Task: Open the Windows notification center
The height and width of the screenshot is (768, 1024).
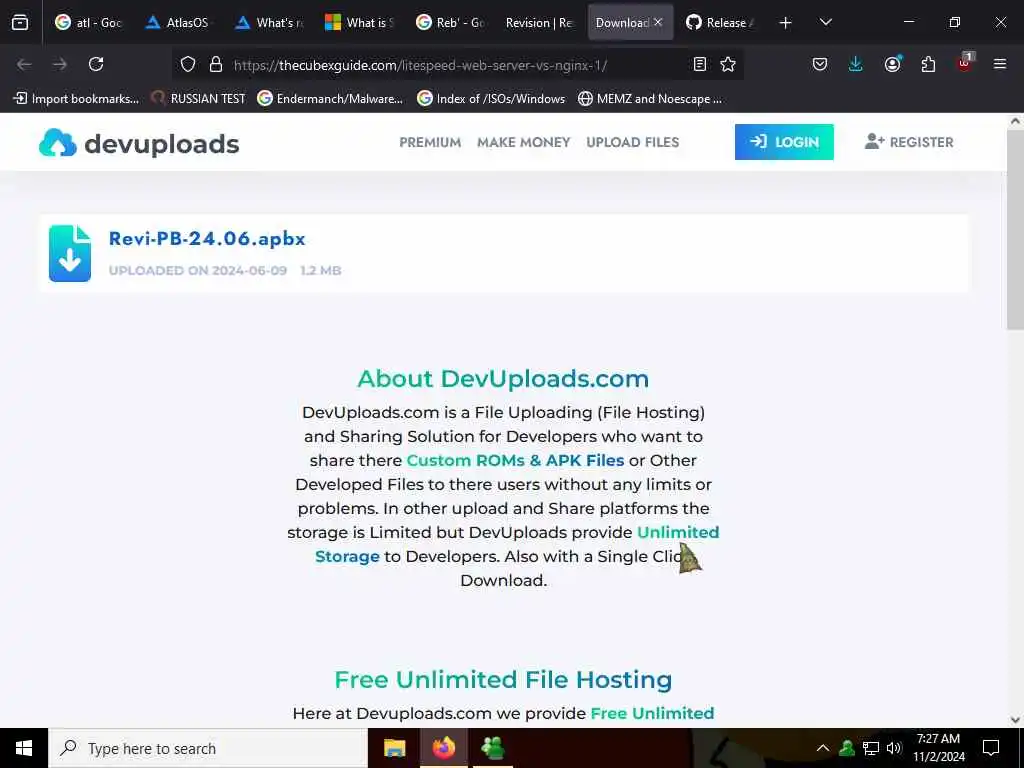Action: pyautogui.click(x=991, y=748)
